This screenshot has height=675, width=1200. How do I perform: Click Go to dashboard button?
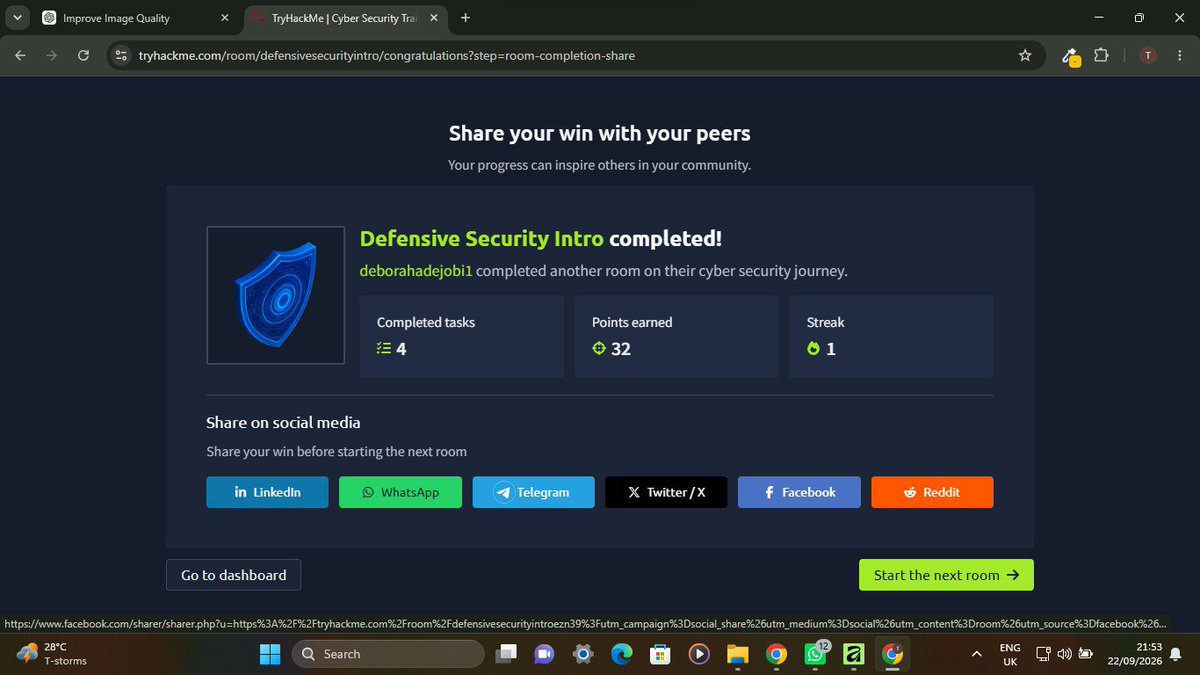233,575
